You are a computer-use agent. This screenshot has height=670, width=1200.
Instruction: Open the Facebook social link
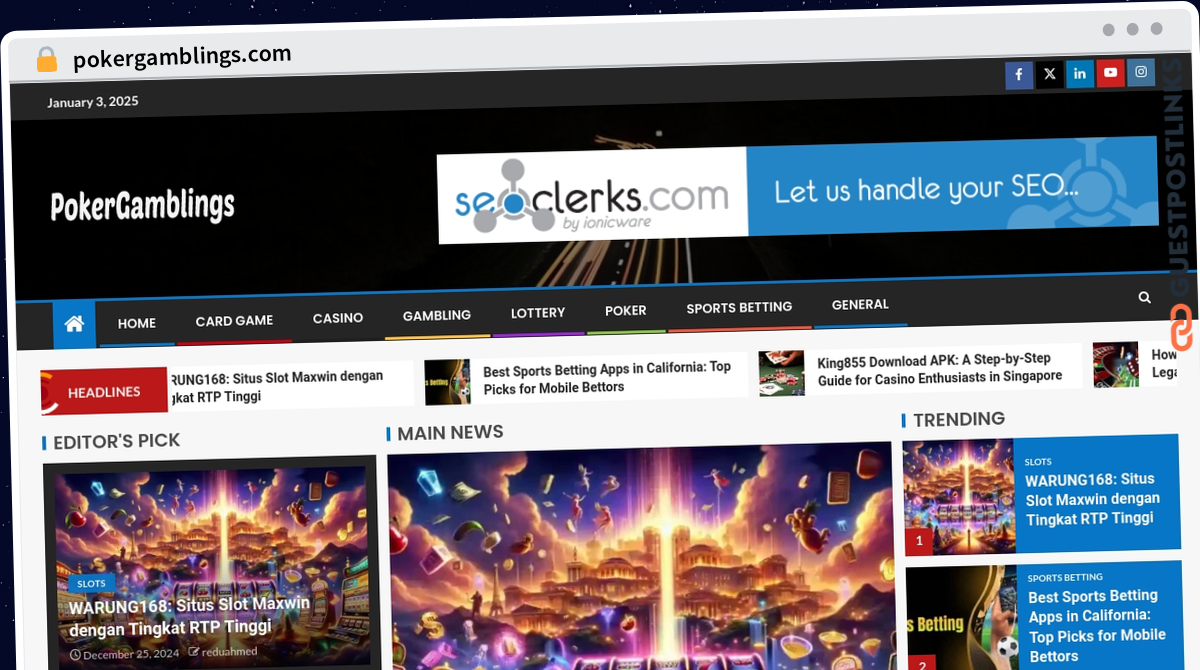click(1019, 75)
